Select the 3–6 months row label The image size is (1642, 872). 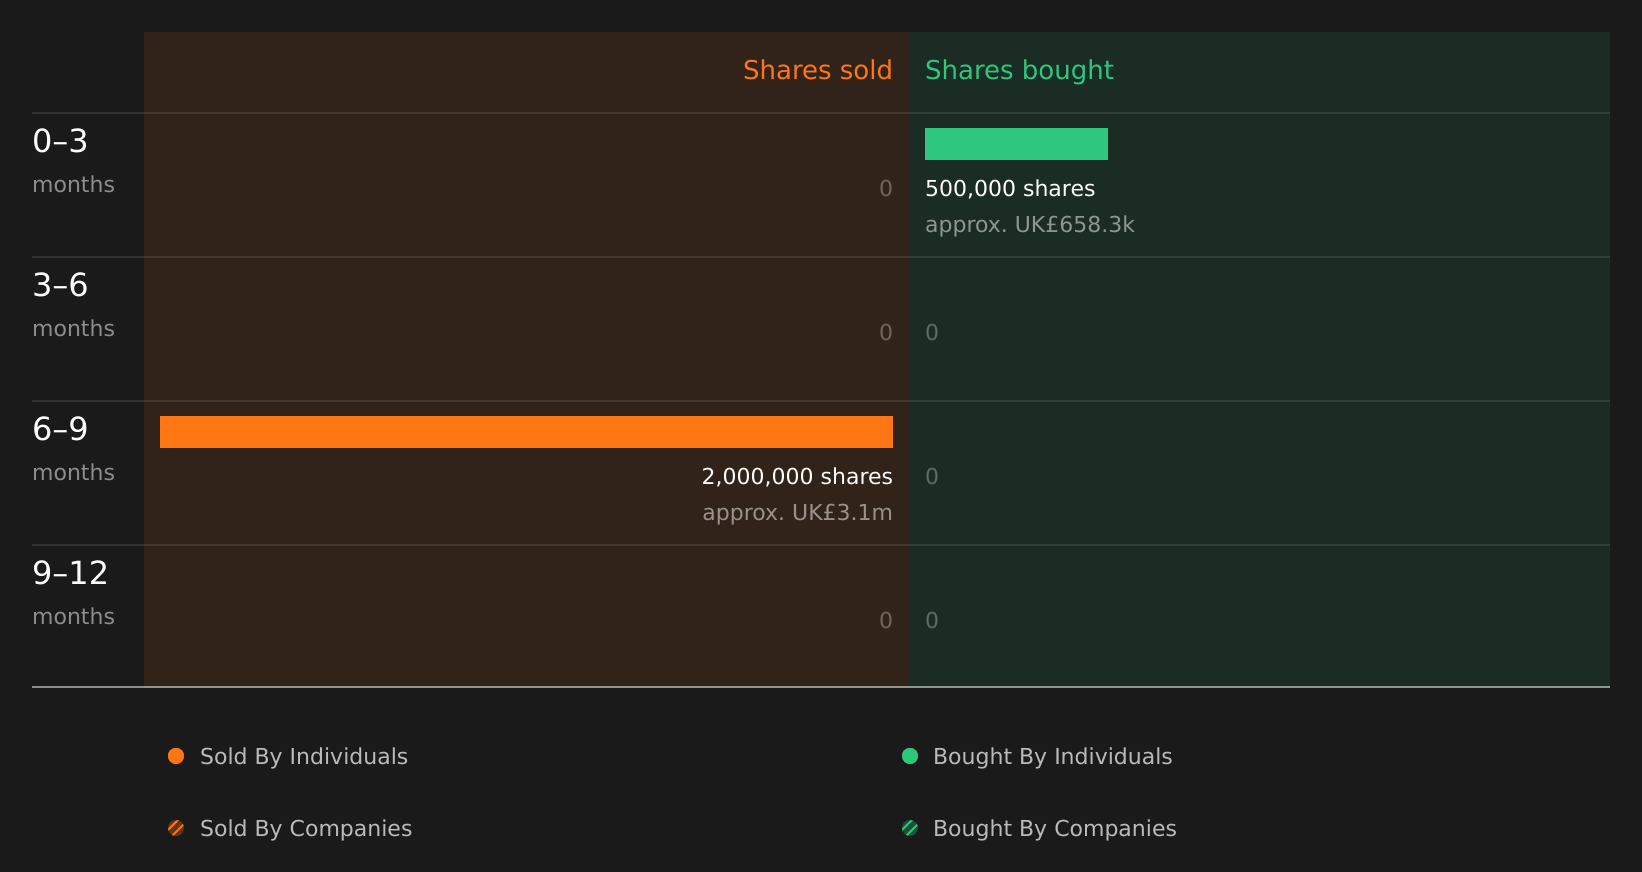coord(73,306)
